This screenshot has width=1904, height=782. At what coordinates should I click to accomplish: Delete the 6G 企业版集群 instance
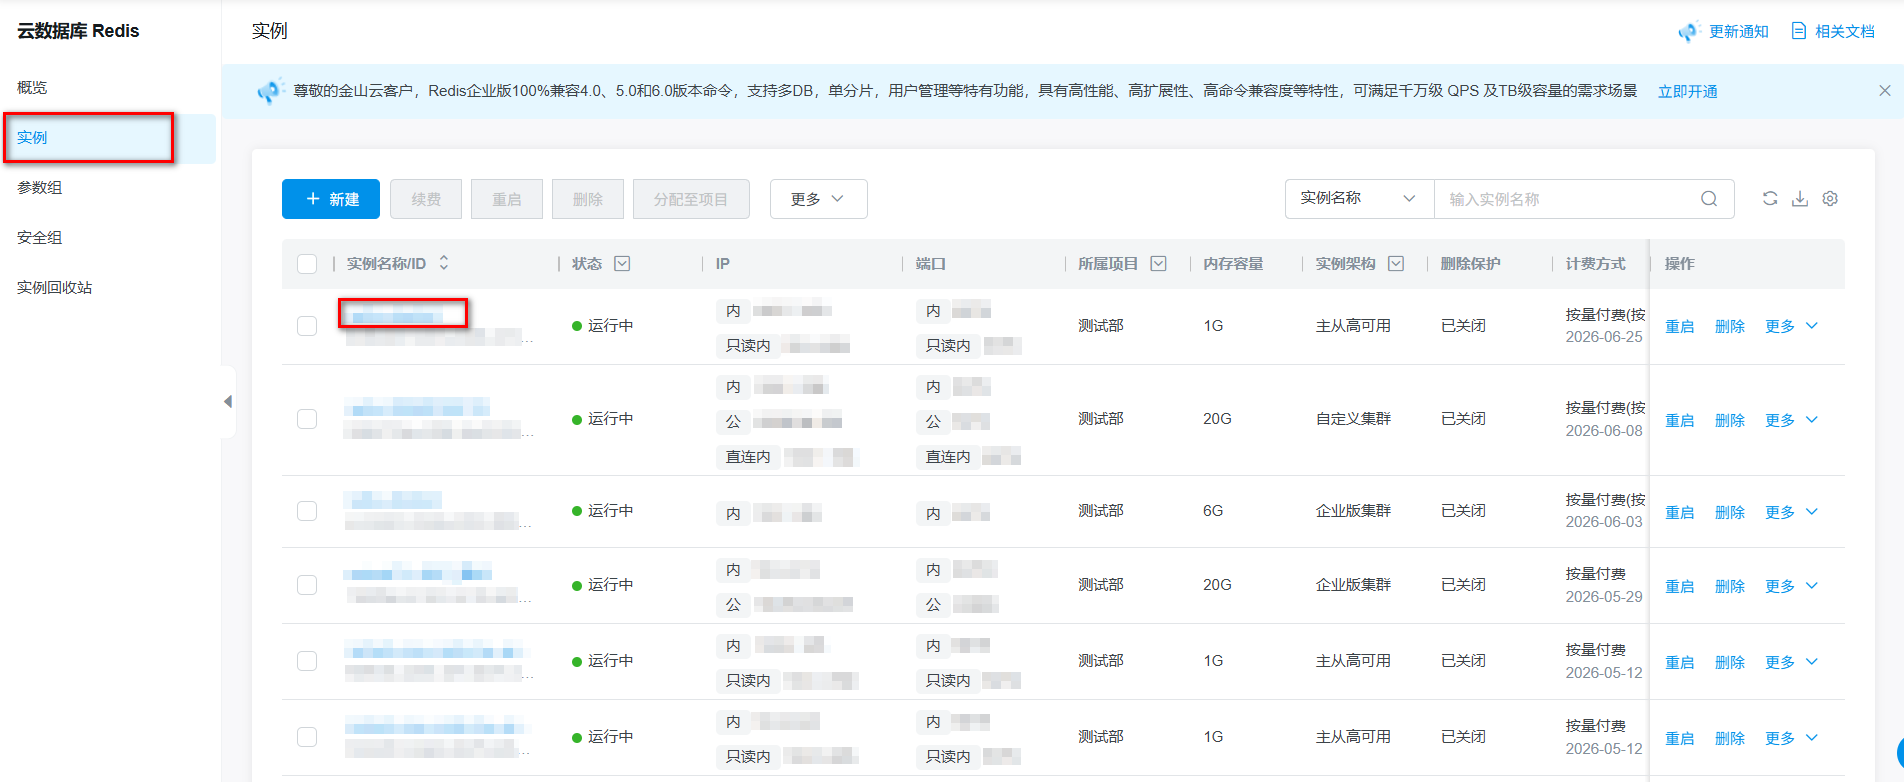[x=1730, y=512]
